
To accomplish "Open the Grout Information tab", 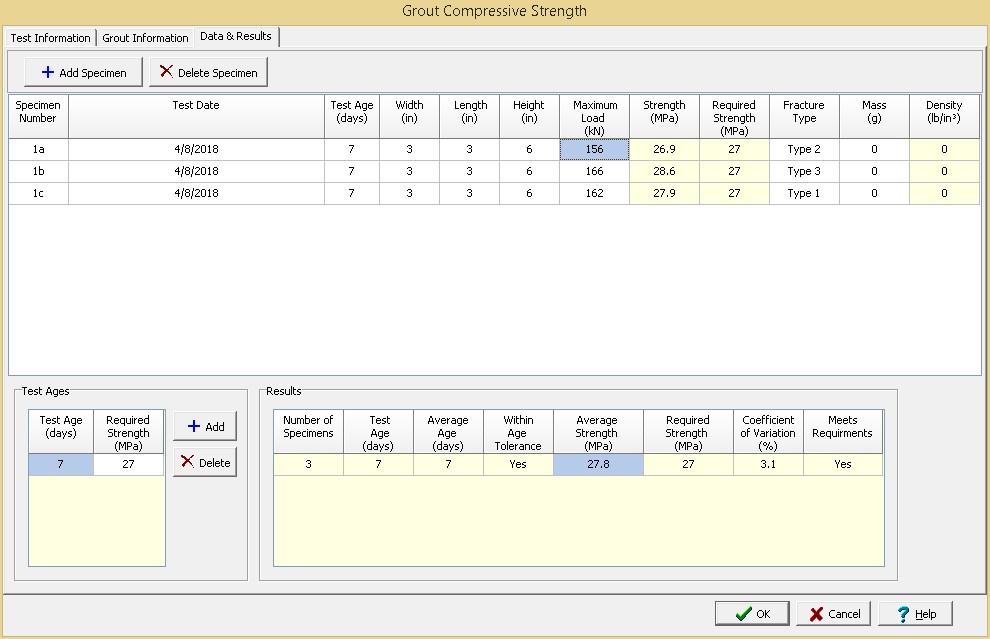I will tap(145, 38).
